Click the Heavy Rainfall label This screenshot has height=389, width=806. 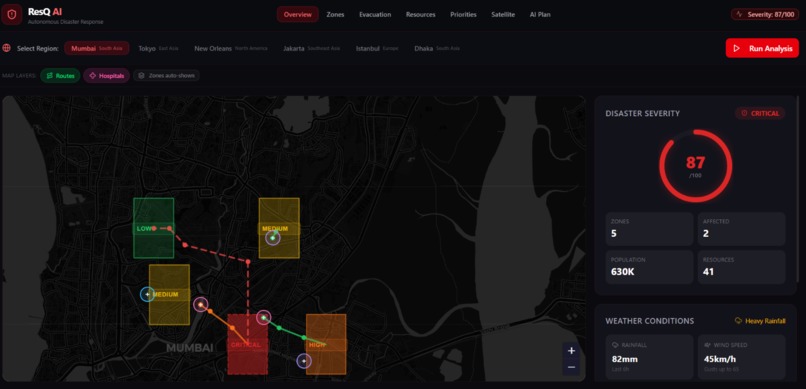coord(765,321)
